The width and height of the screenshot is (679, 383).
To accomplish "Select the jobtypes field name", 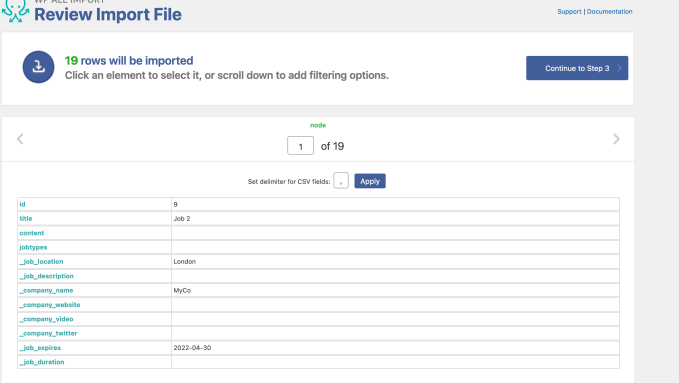I will tap(33, 247).
